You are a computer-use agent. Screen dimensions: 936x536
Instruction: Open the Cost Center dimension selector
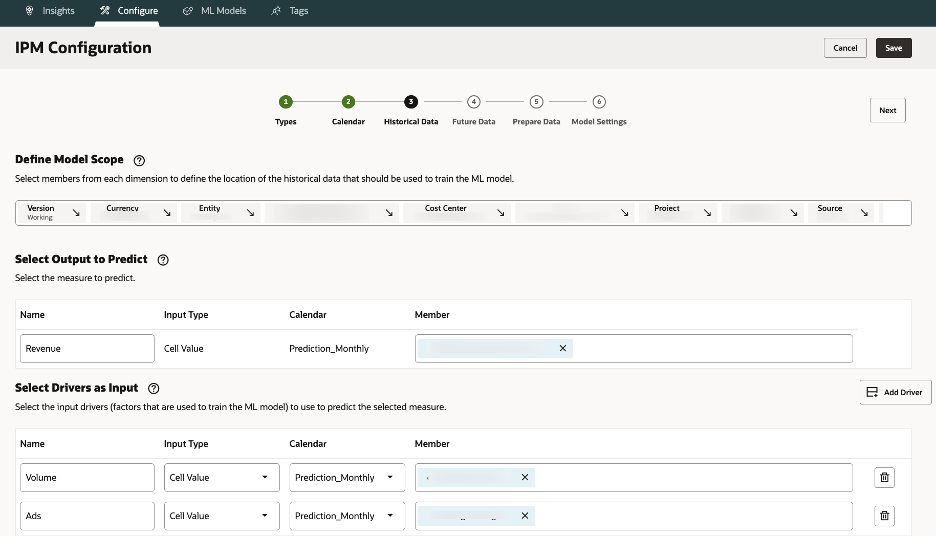click(x=459, y=212)
